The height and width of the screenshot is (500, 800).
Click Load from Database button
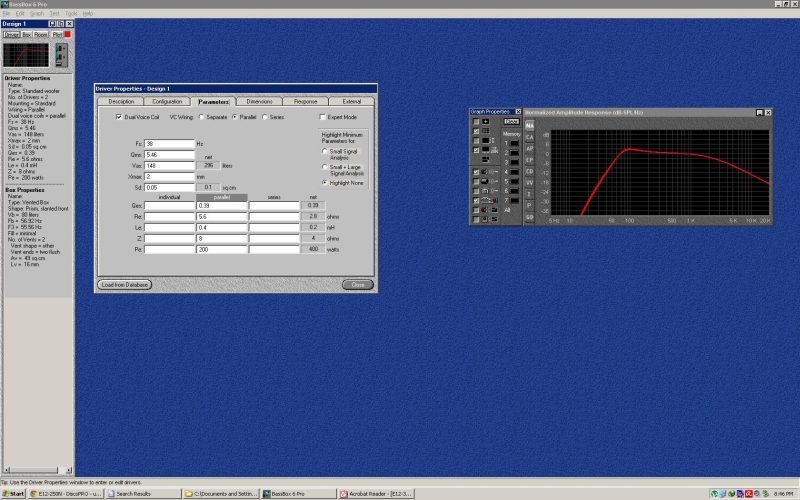point(124,285)
